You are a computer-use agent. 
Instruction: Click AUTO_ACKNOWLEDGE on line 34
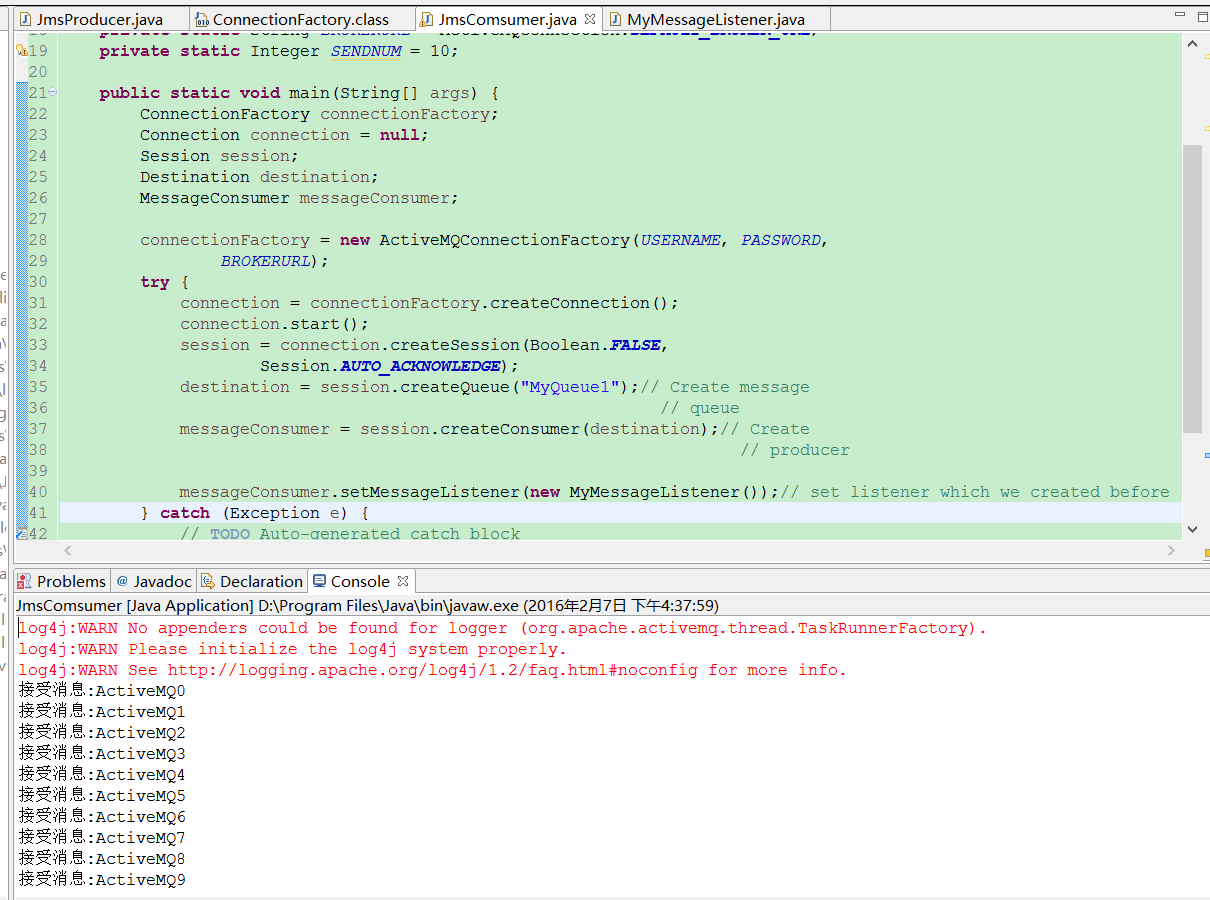(x=420, y=366)
